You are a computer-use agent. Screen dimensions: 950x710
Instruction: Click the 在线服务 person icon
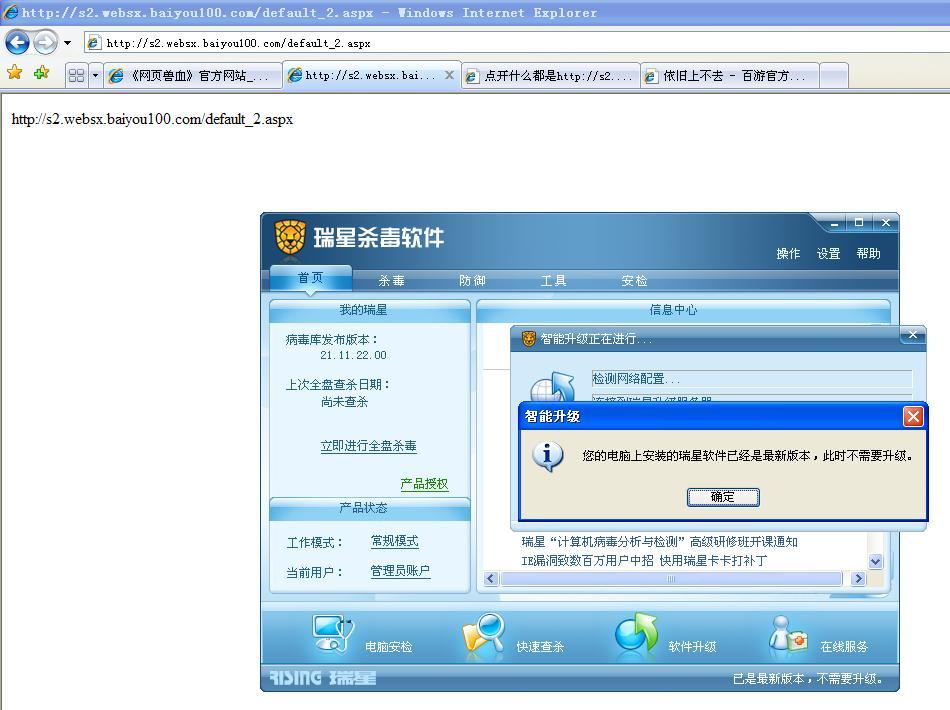coord(788,634)
